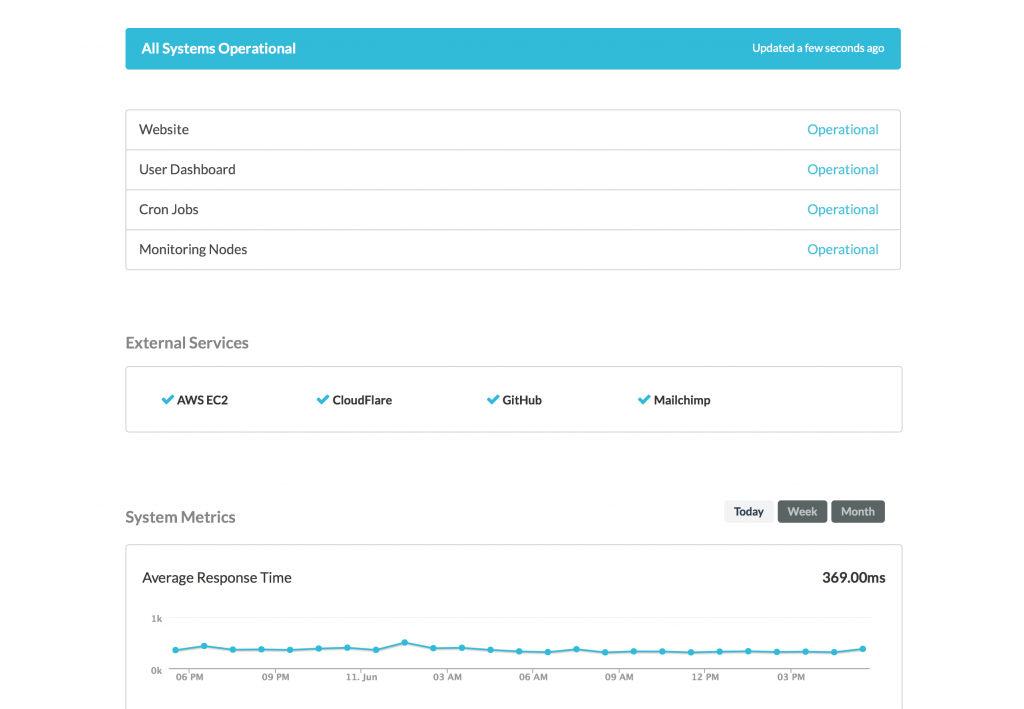The width and height of the screenshot is (1024, 709).
Task: Click the Mailchimp checkmark icon
Action: point(644,400)
